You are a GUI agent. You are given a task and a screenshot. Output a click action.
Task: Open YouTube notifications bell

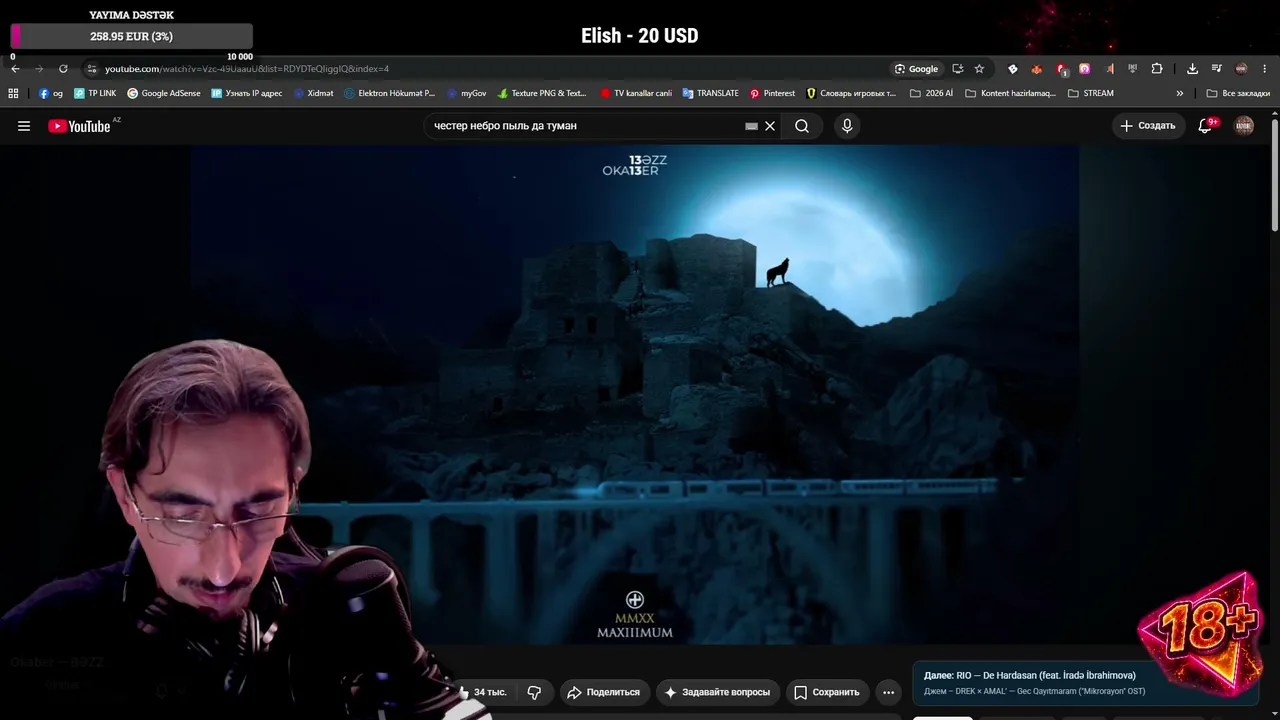coord(1206,126)
